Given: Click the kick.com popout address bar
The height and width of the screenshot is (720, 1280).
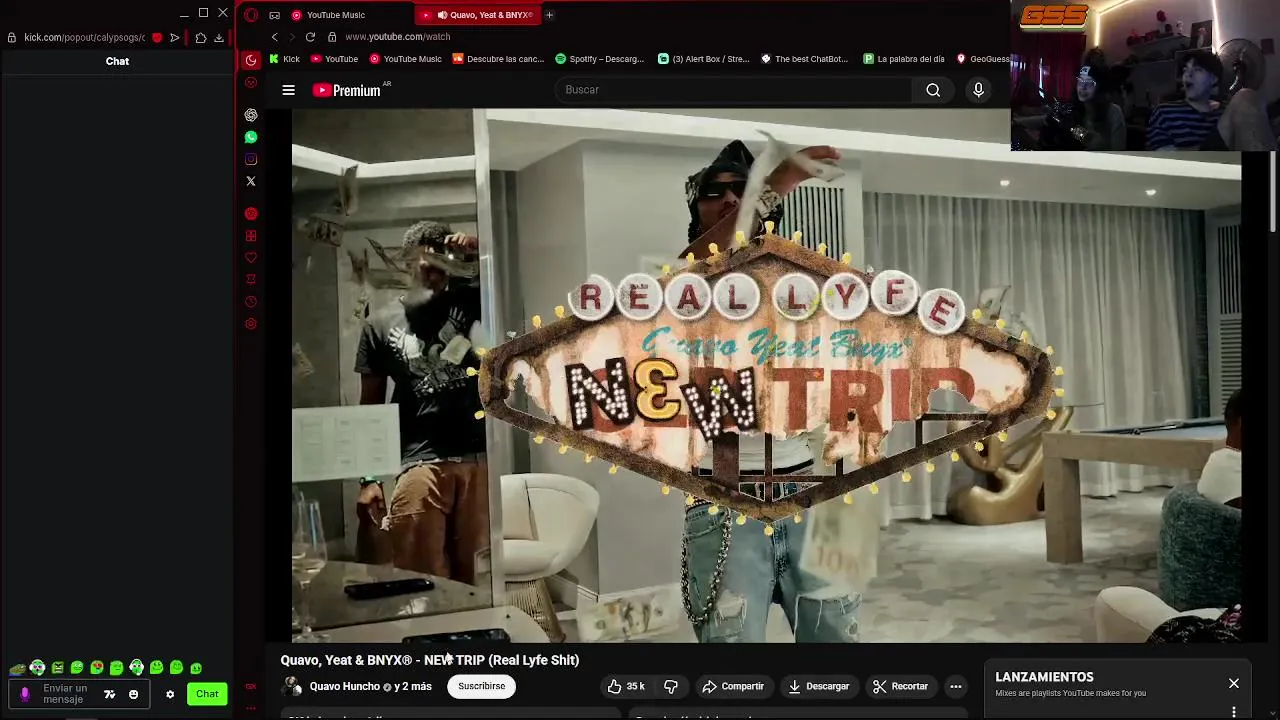Looking at the screenshot, I should point(84,38).
